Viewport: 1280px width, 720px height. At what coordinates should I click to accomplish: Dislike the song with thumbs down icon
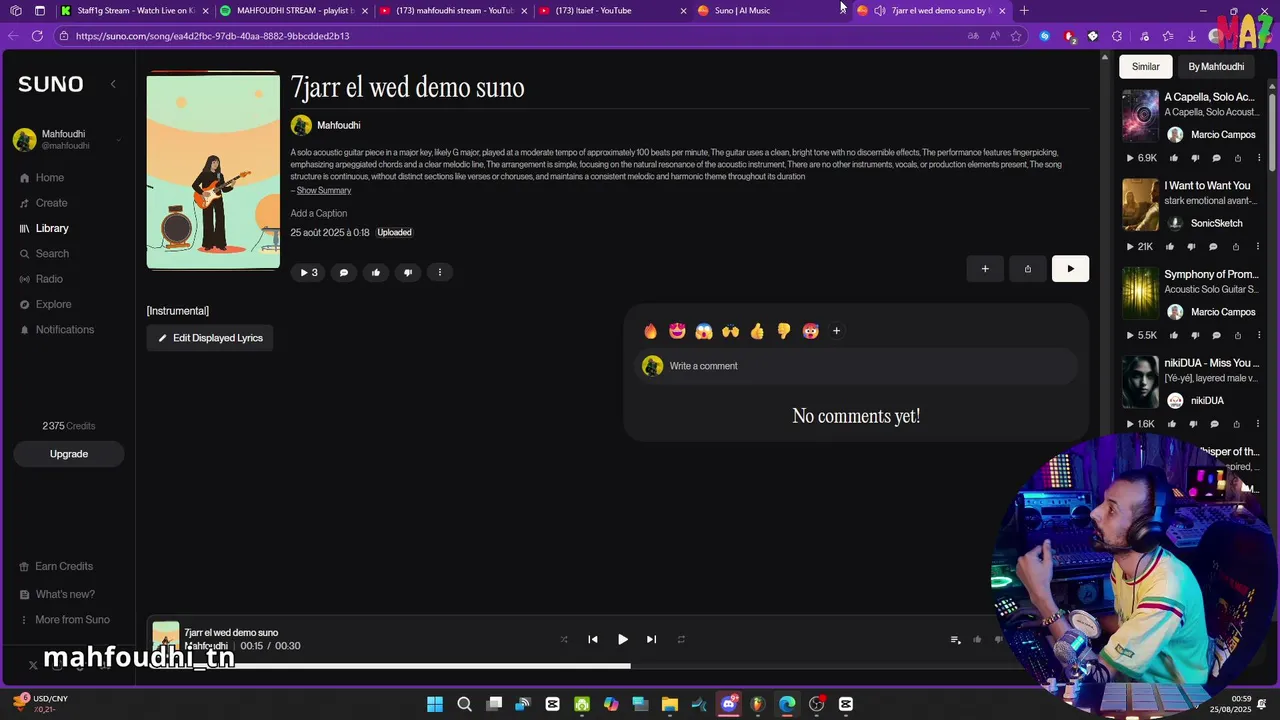tap(408, 272)
